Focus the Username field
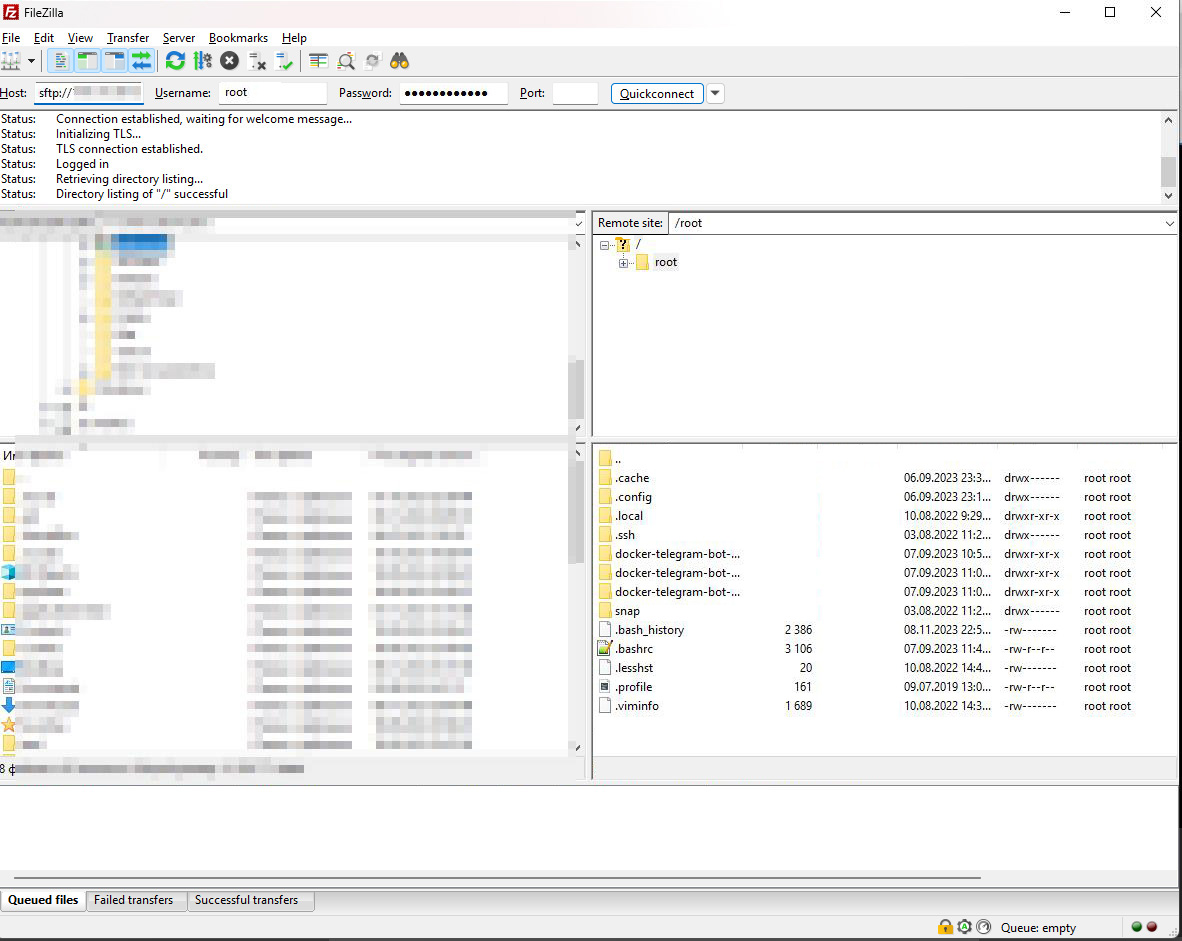This screenshot has height=941, width=1182. 273,93
